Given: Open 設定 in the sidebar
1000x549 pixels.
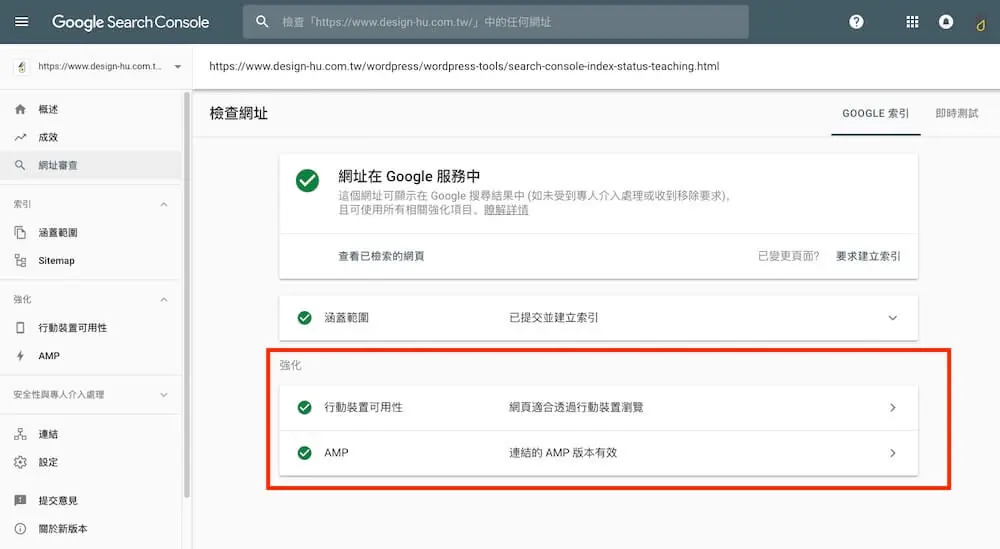Looking at the screenshot, I should point(48,462).
